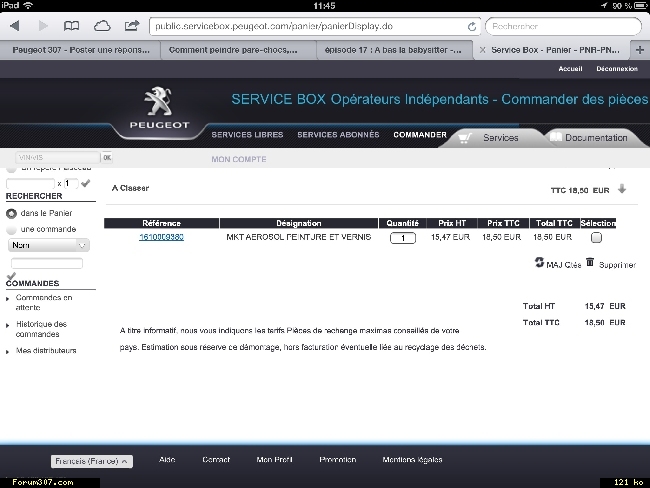Click the Accueil link
The width and height of the screenshot is (650, 488).
(x=570, y=69)
